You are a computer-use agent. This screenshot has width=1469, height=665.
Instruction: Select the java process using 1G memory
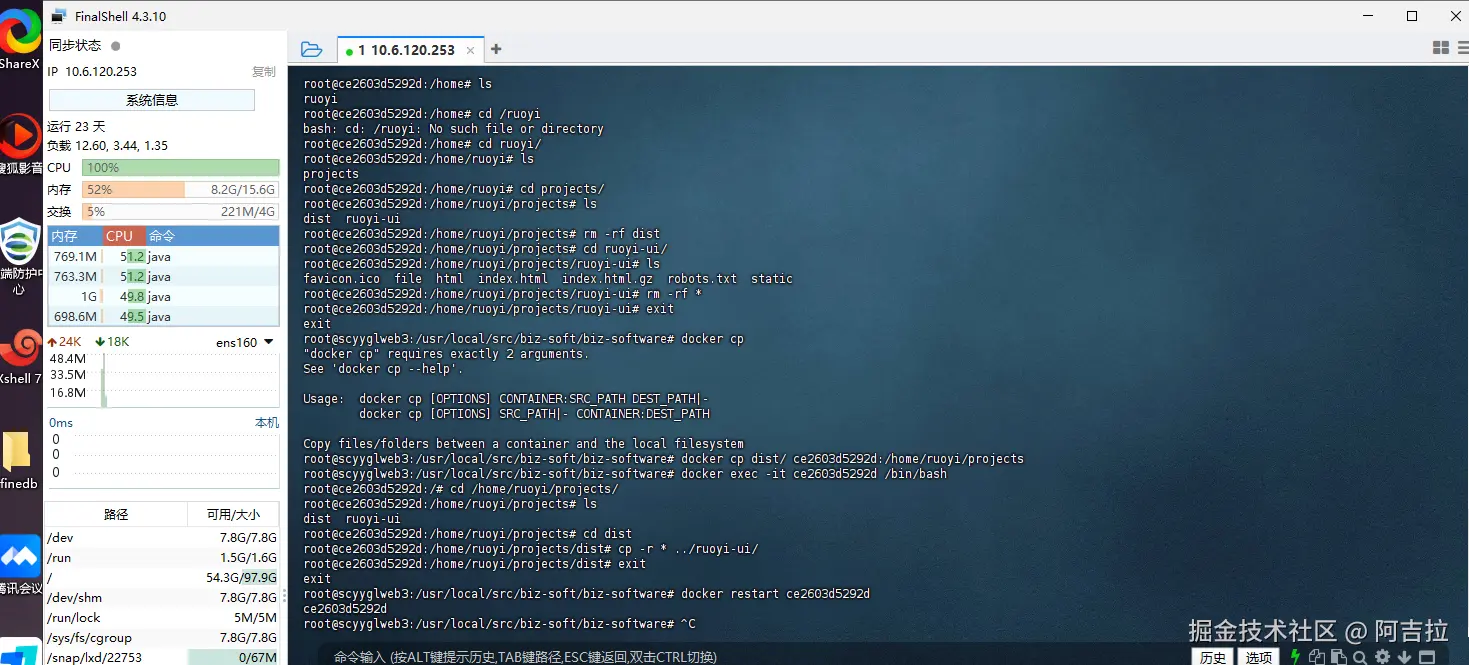click(x=163, y=296)
